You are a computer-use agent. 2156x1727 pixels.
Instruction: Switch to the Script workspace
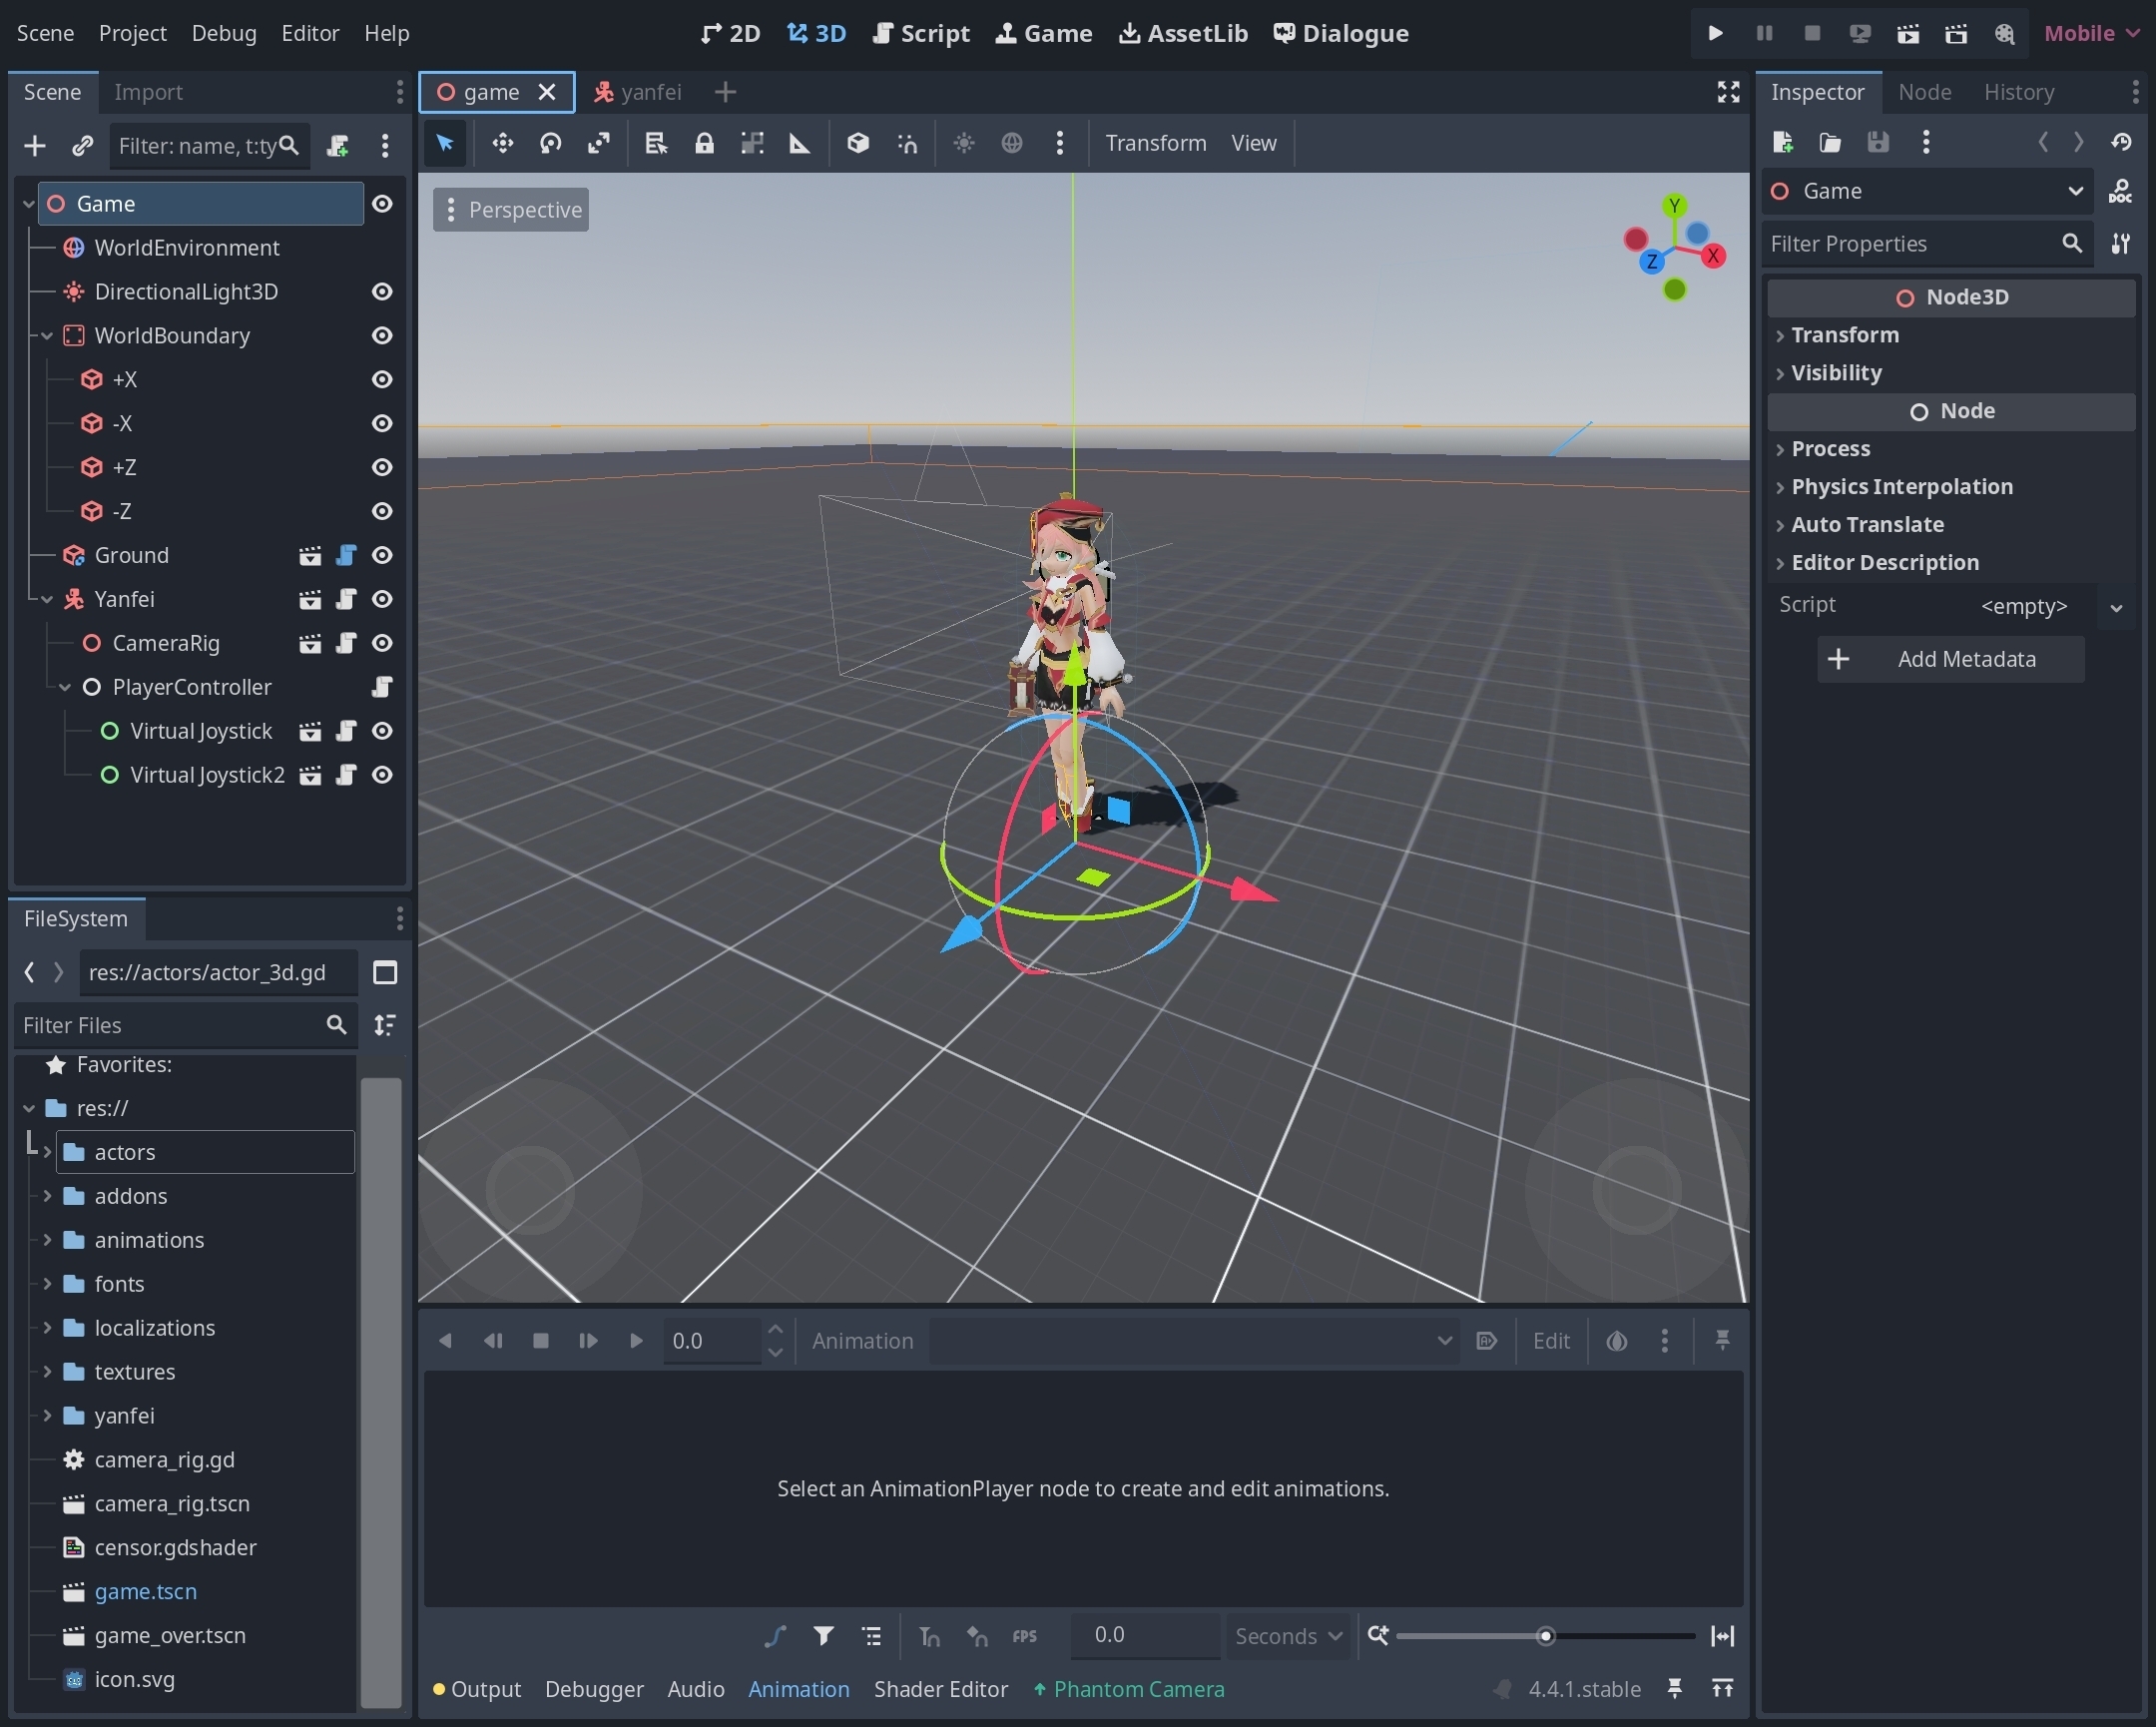921,33
